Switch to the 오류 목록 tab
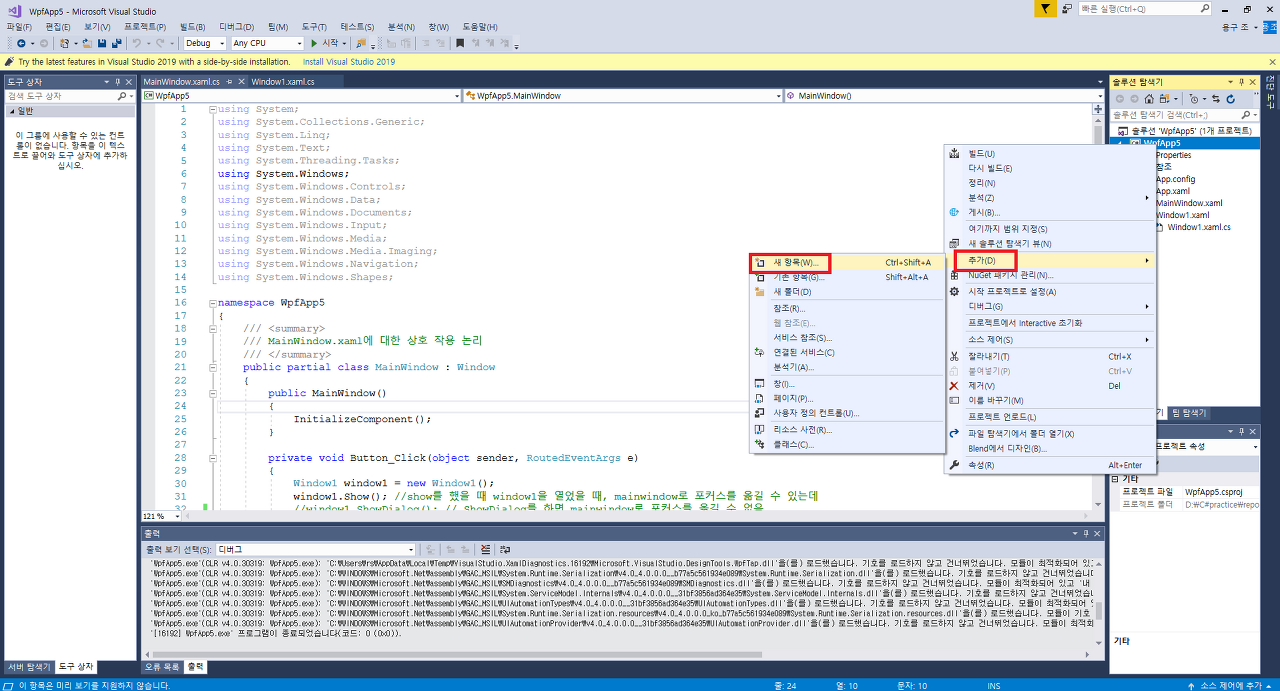 pyautogui.click(x=162, y=666)
